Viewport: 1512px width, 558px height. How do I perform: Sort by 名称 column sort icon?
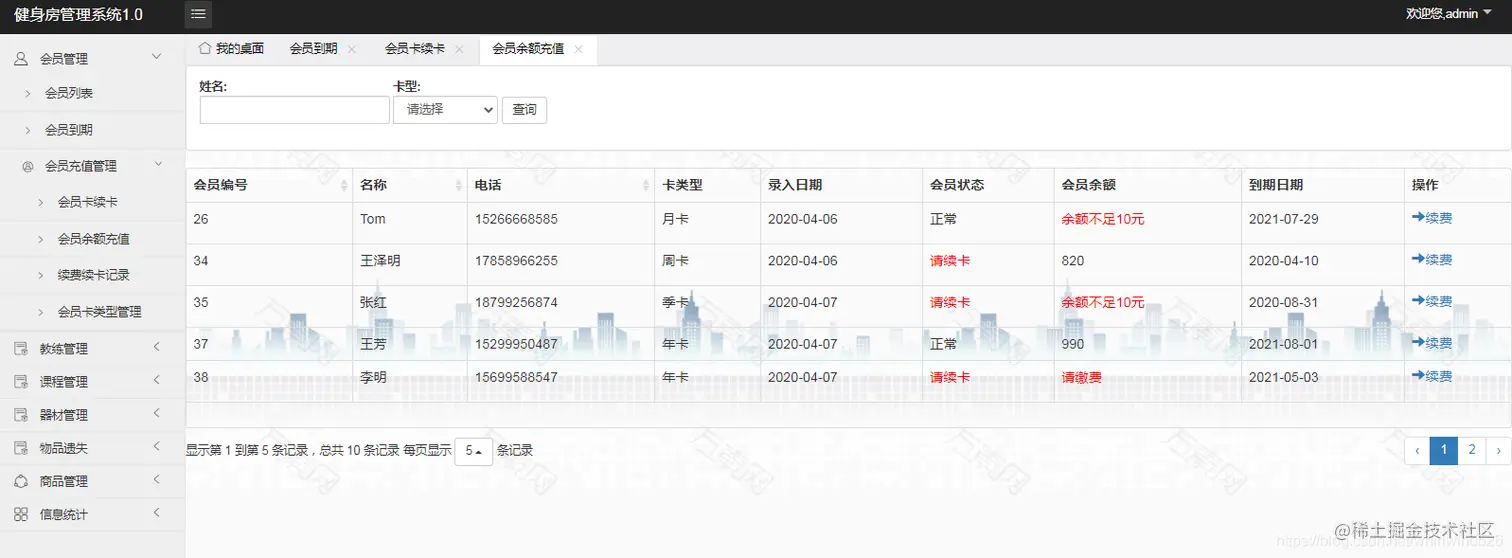[459, 185]
